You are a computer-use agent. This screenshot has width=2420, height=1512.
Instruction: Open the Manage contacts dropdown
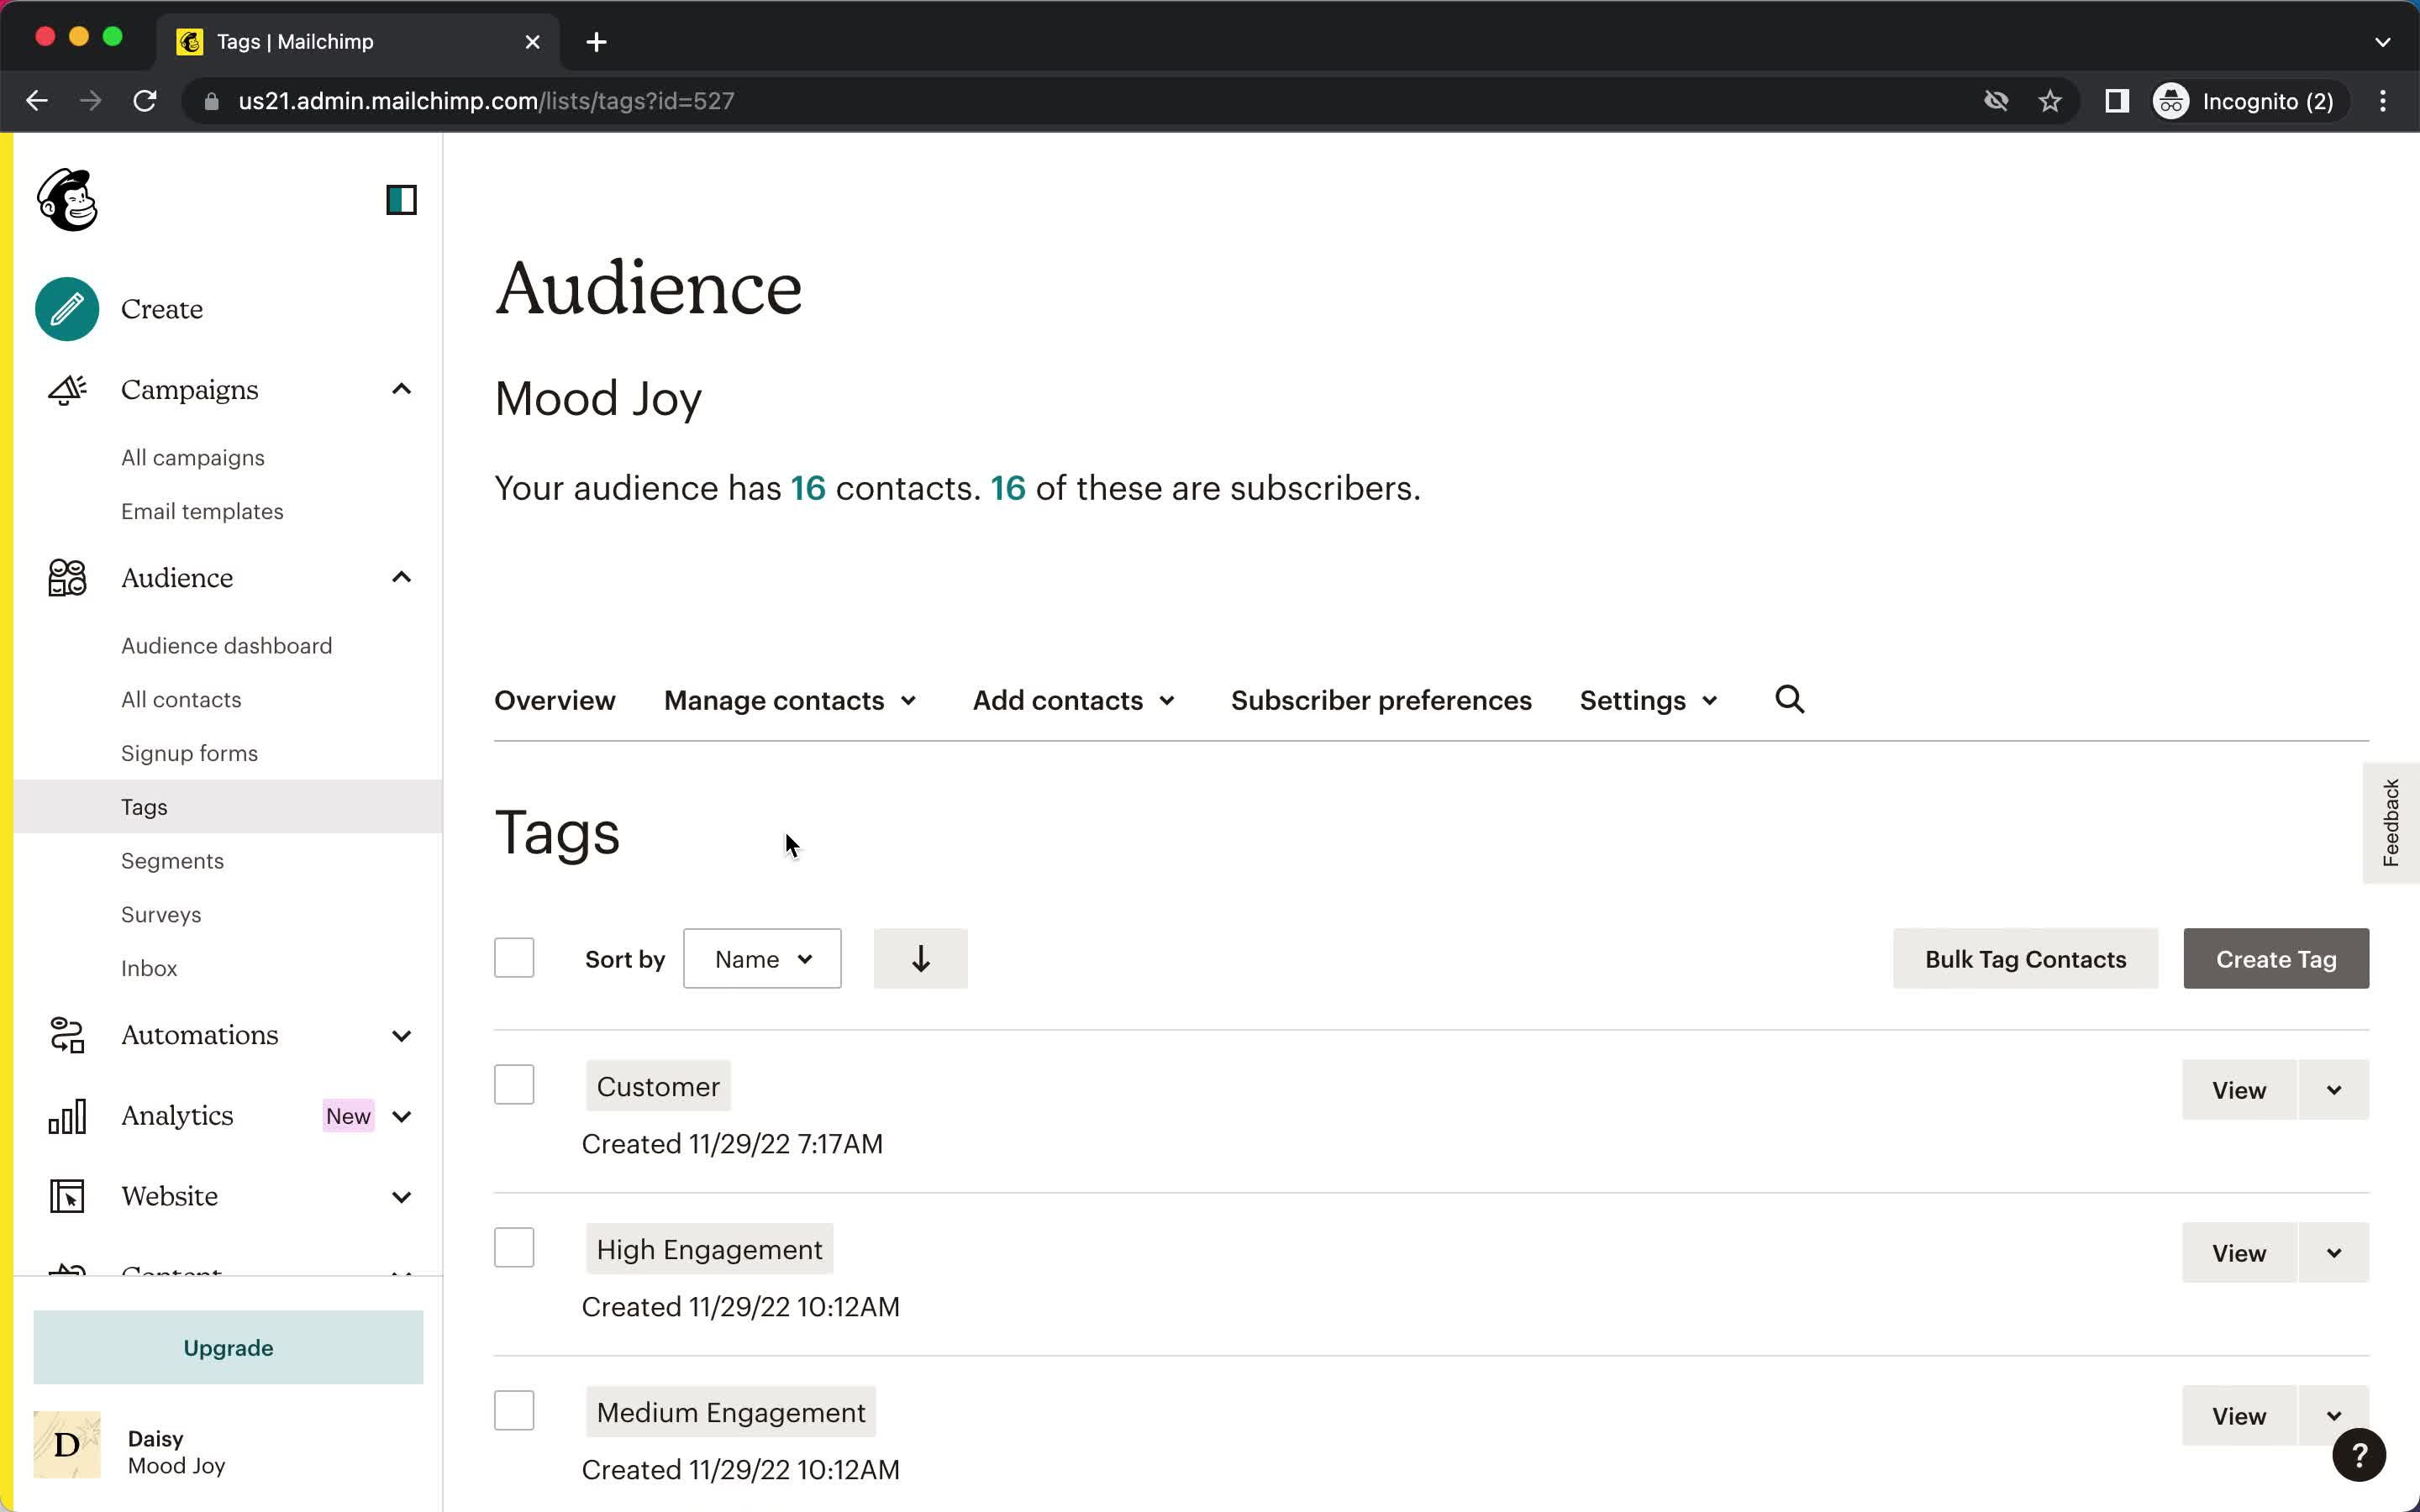790,700
